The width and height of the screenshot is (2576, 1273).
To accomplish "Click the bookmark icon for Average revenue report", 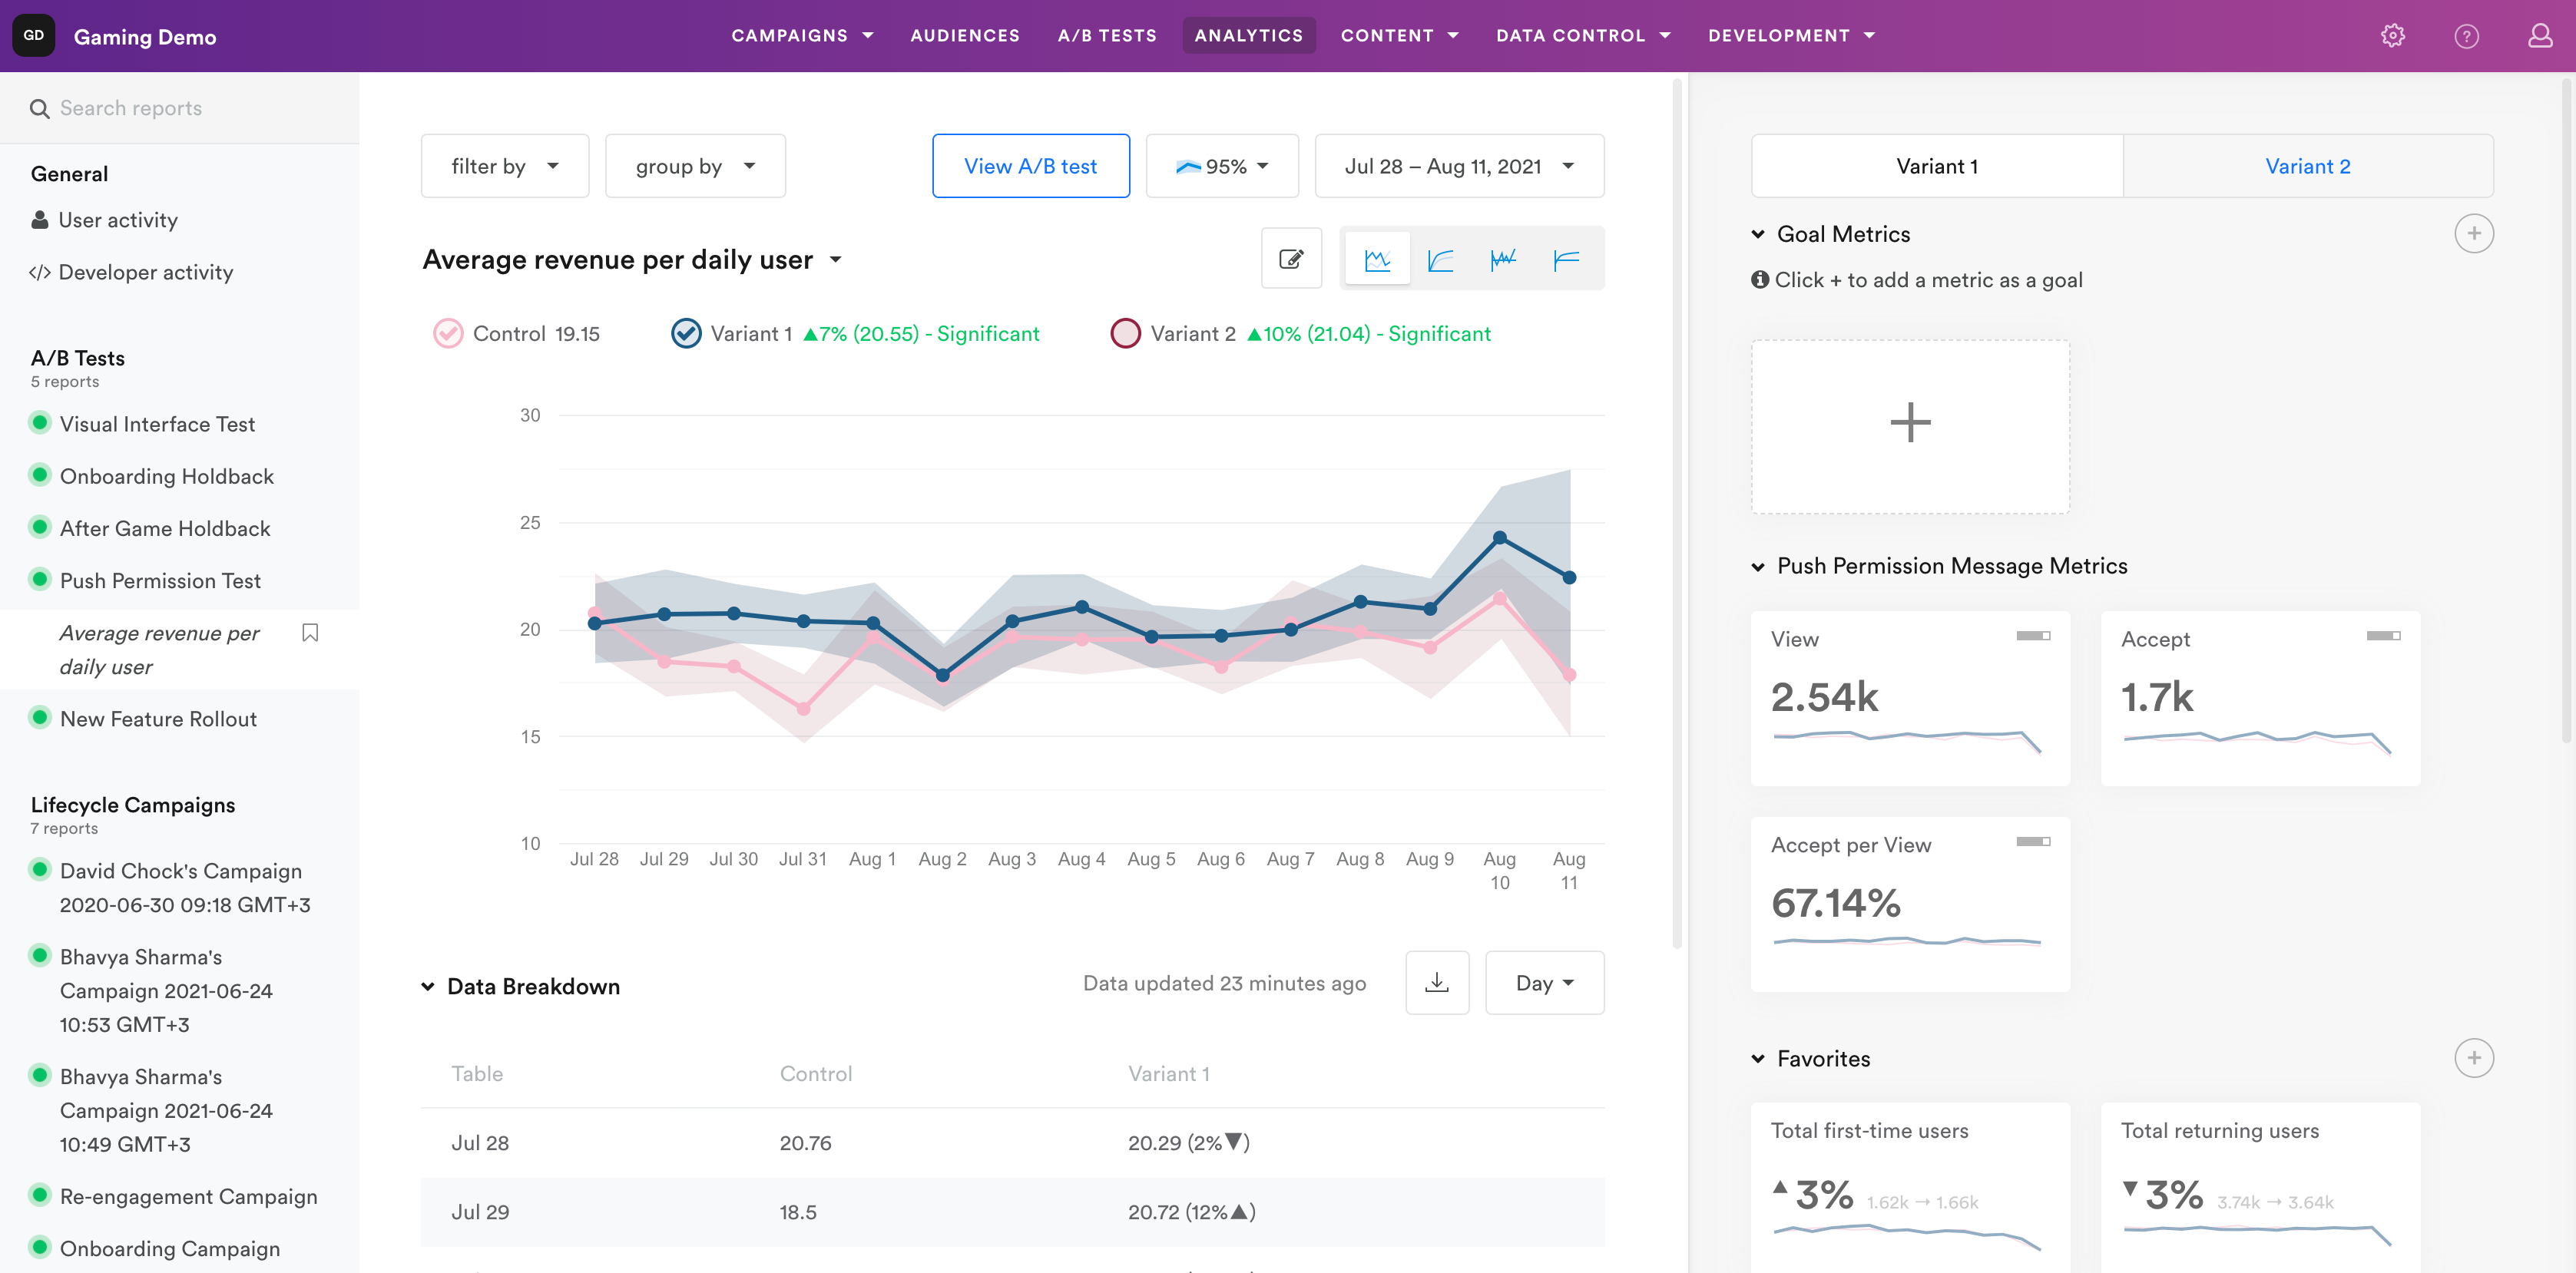I will 310,633.
